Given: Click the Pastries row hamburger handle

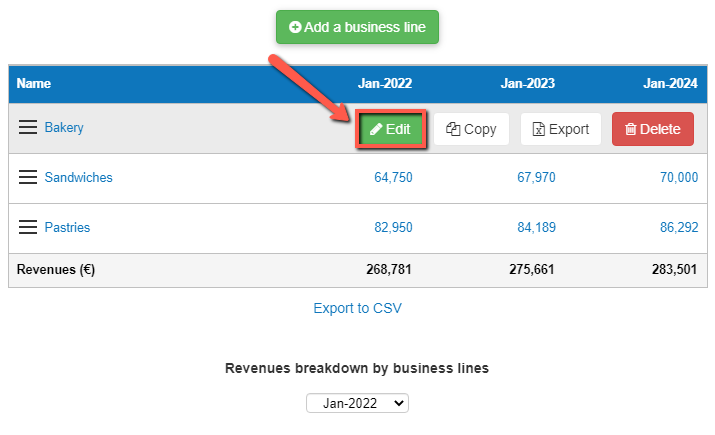Looking at the screenshot, I should click(28, 228).
